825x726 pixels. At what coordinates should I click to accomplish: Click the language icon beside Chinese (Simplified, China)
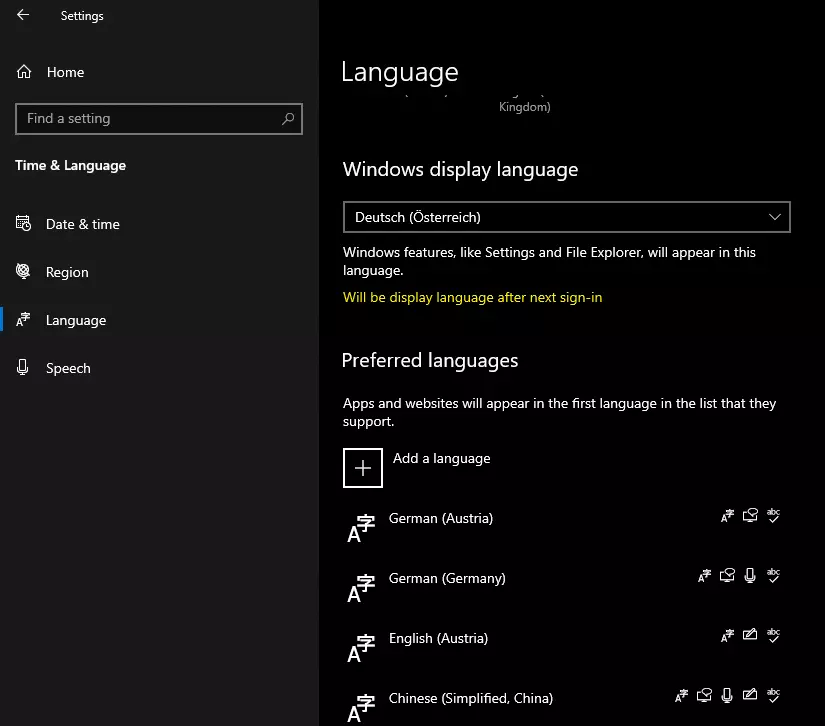(x=361, y=708)
